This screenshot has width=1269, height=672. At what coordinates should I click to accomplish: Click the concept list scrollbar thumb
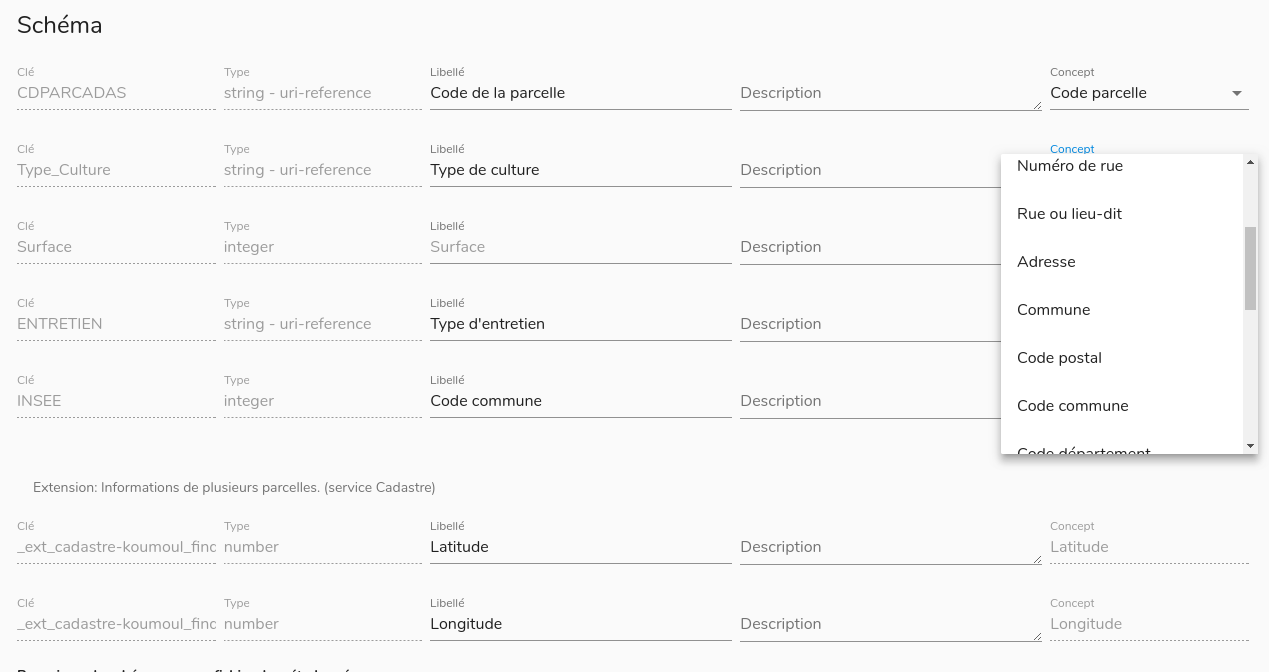point(1250,268)
